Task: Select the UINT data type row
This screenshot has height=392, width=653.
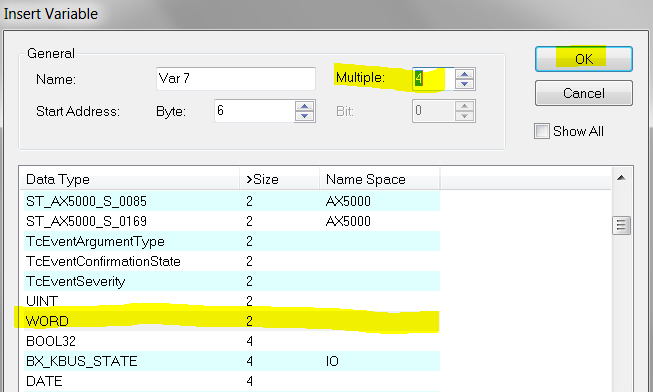Action: 232,301
